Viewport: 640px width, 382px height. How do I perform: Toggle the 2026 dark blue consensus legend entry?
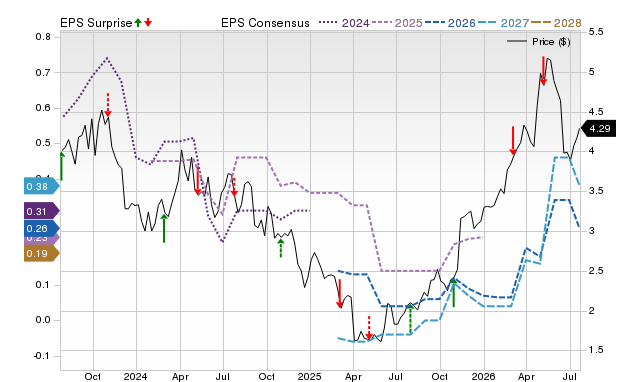[x=450, y=23]
